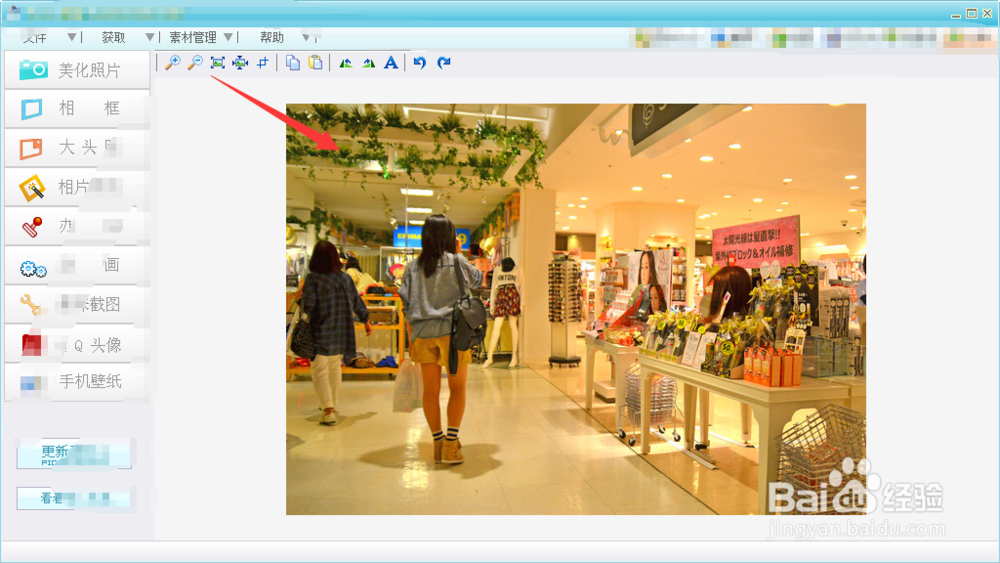The image size is (1000, 563).
Task: Click the paste clipboard icon
Action: click(316, 63)
